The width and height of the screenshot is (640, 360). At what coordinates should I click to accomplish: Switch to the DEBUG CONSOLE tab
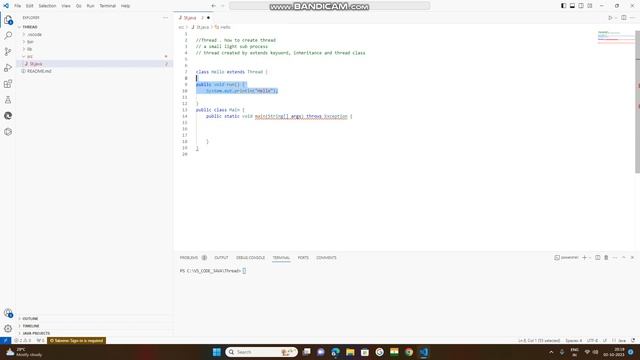(x=250, y=258)
